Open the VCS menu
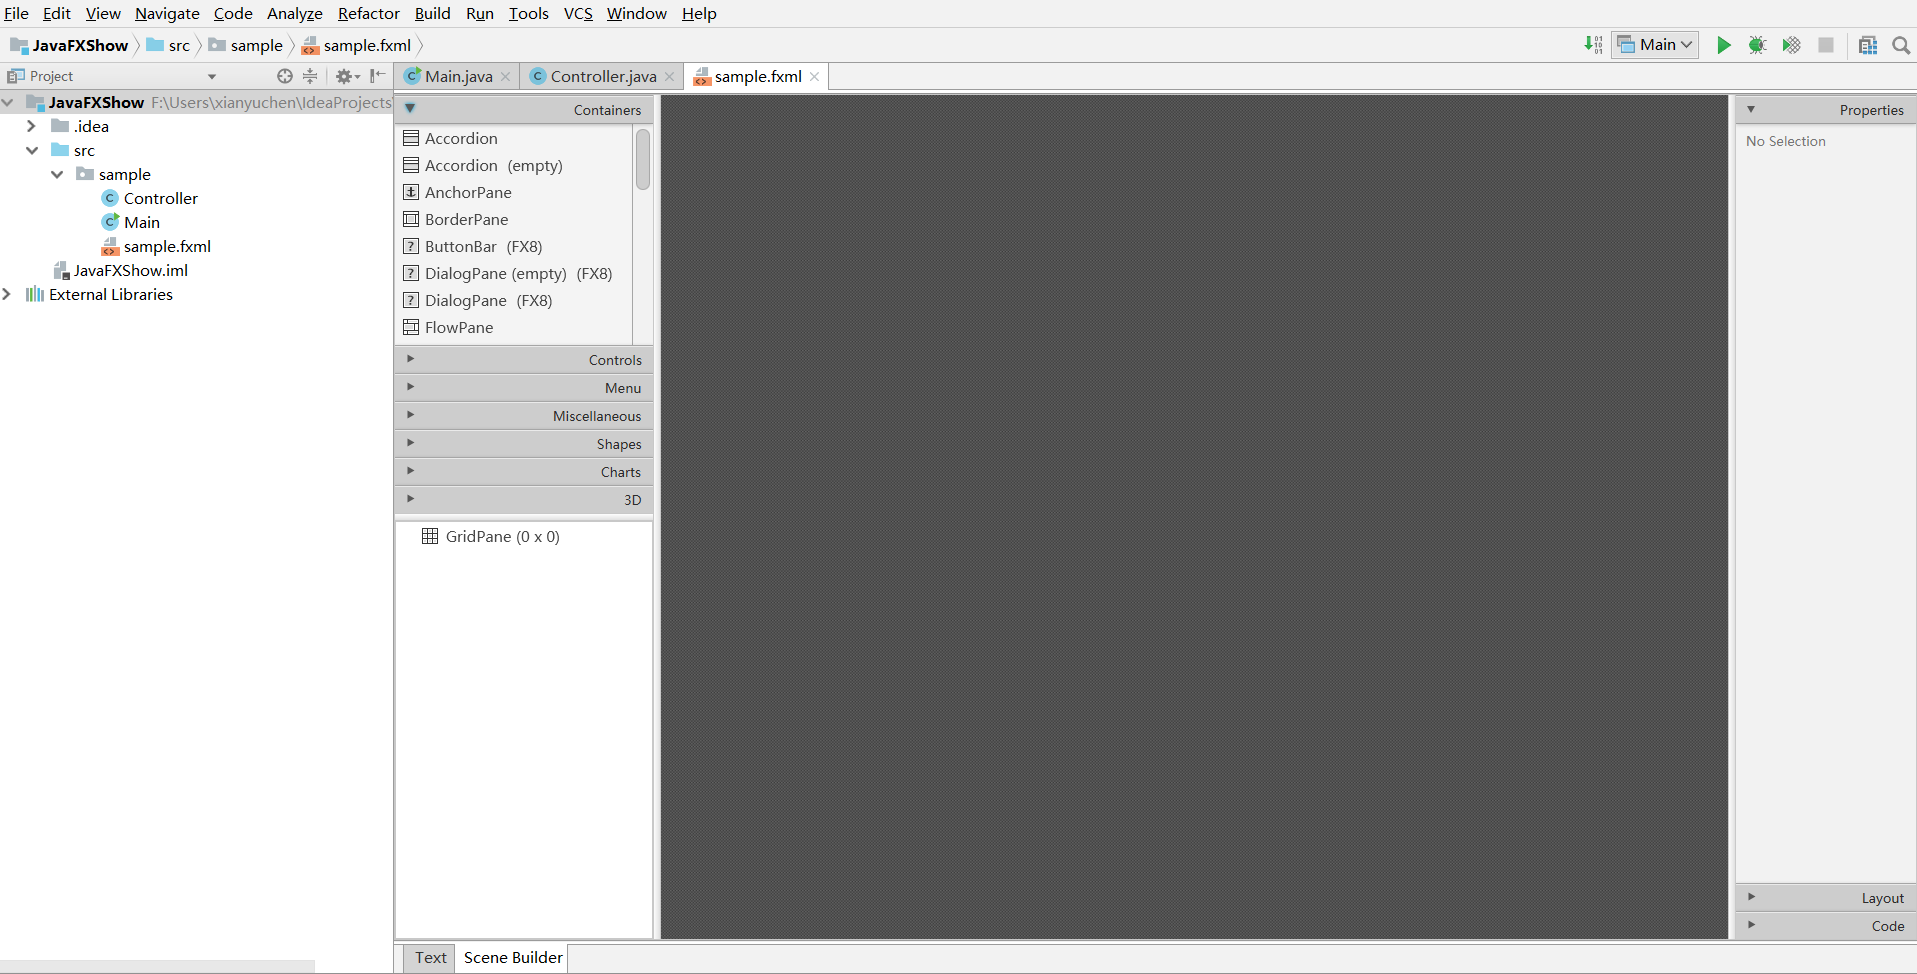This screenshot has width=1917, height=974. (x=578, y=13)
